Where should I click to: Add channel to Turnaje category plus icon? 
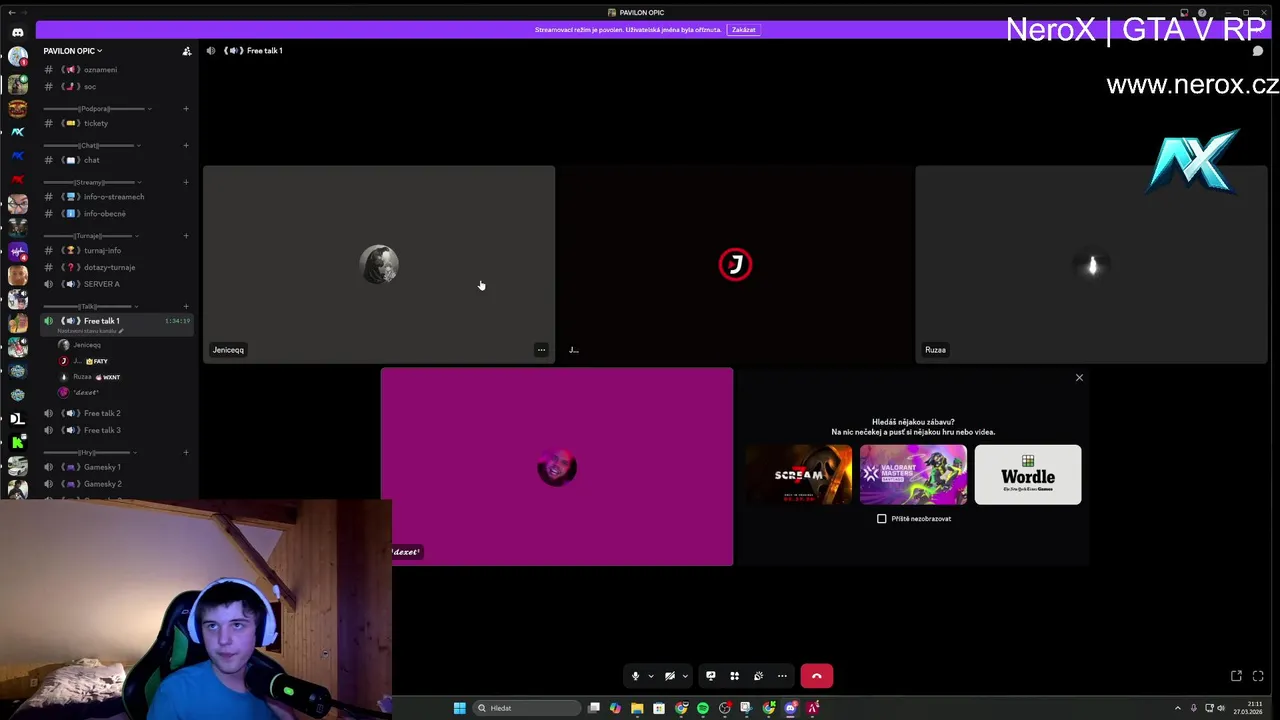(186, 236)
